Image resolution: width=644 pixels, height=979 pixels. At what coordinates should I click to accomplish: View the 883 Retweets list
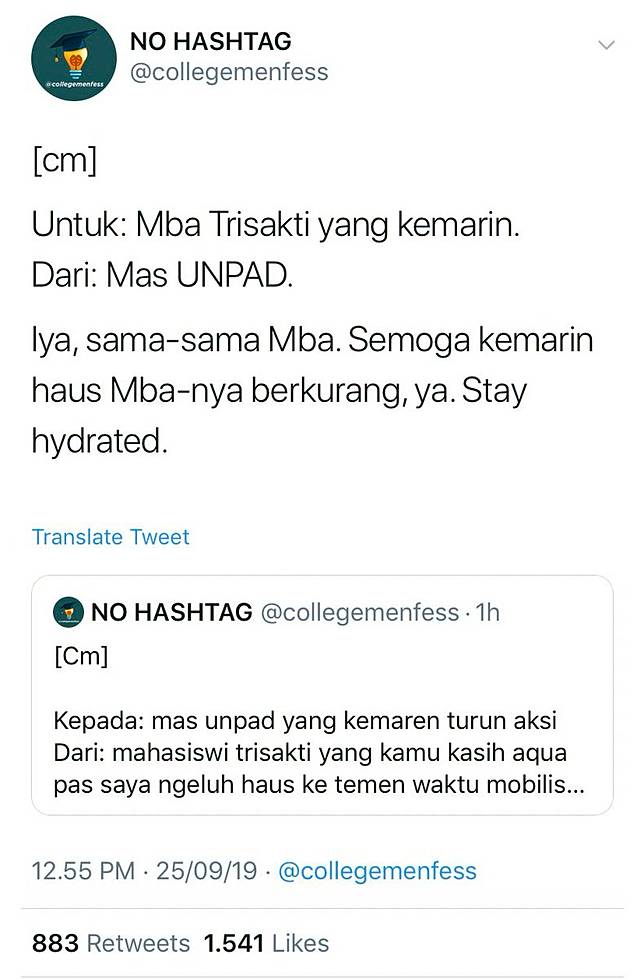click(x=110, y=943)
